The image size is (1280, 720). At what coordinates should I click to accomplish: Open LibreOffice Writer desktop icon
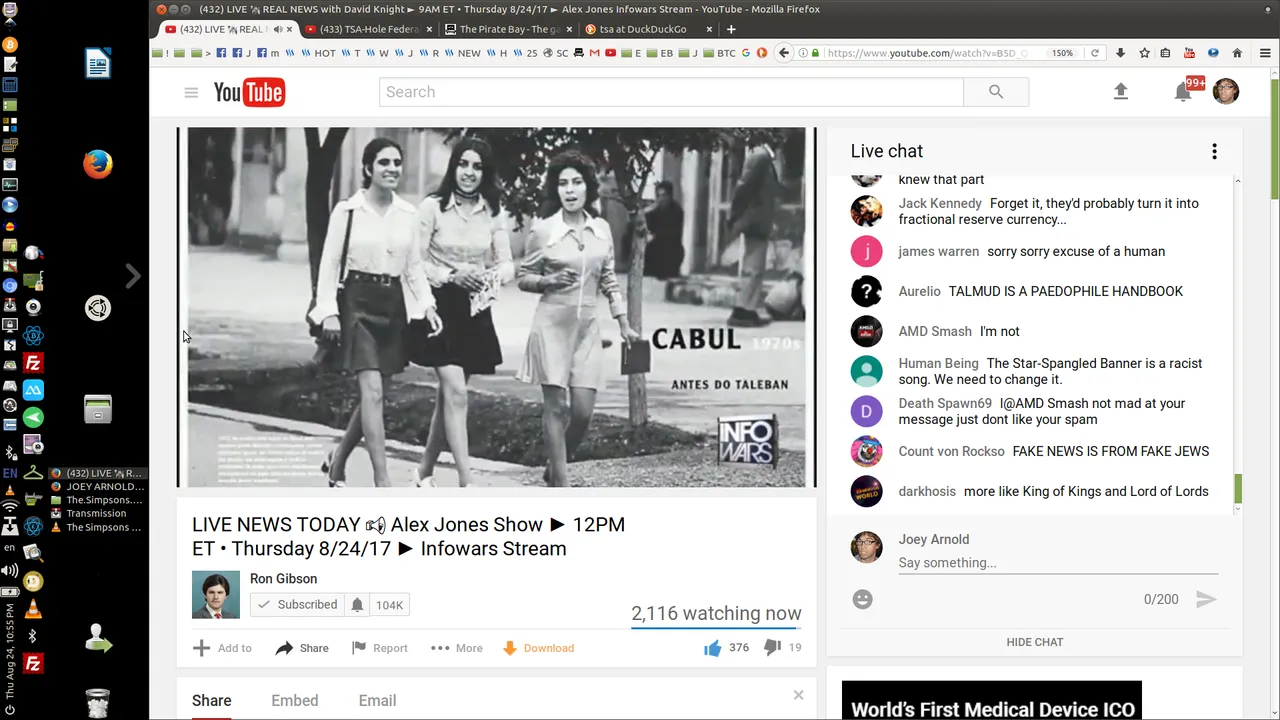click(x=98, y=64)
